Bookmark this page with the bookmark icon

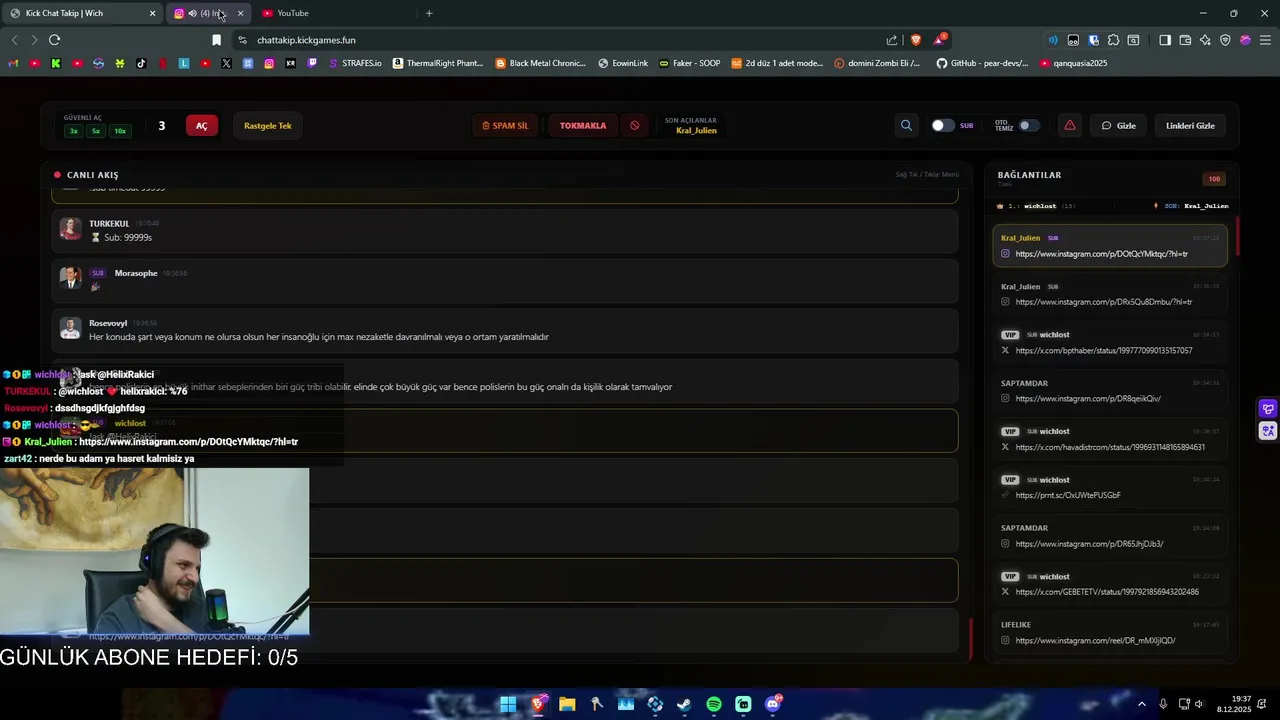pos(216,40)
